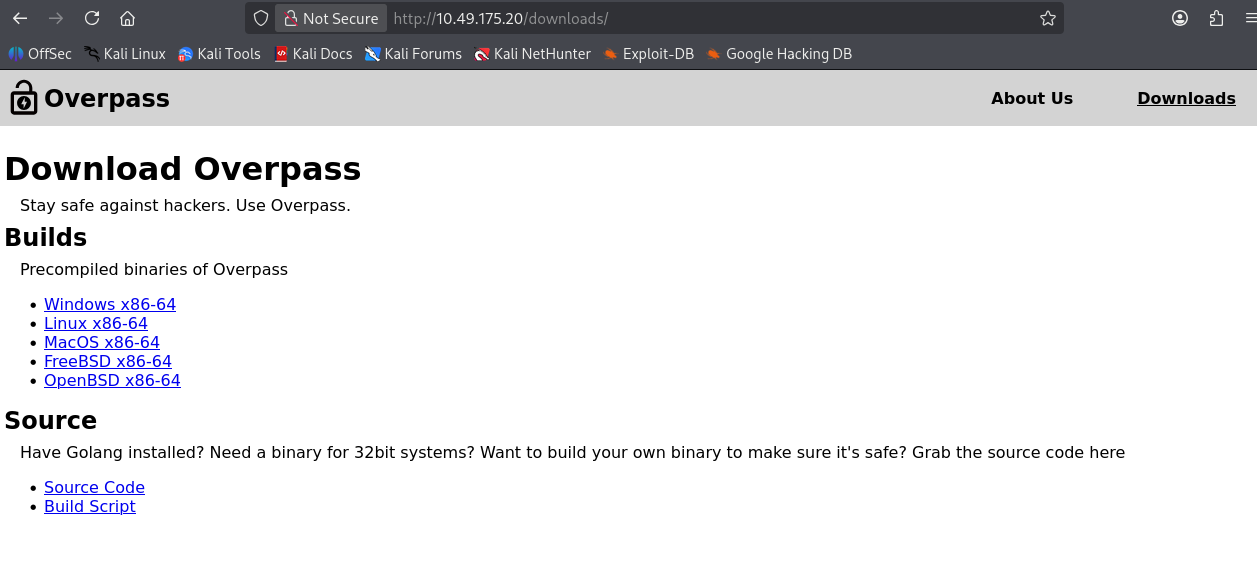Click the Overpass site title
Viewport: 1257px width, 562px height.
tap(107, 98)
